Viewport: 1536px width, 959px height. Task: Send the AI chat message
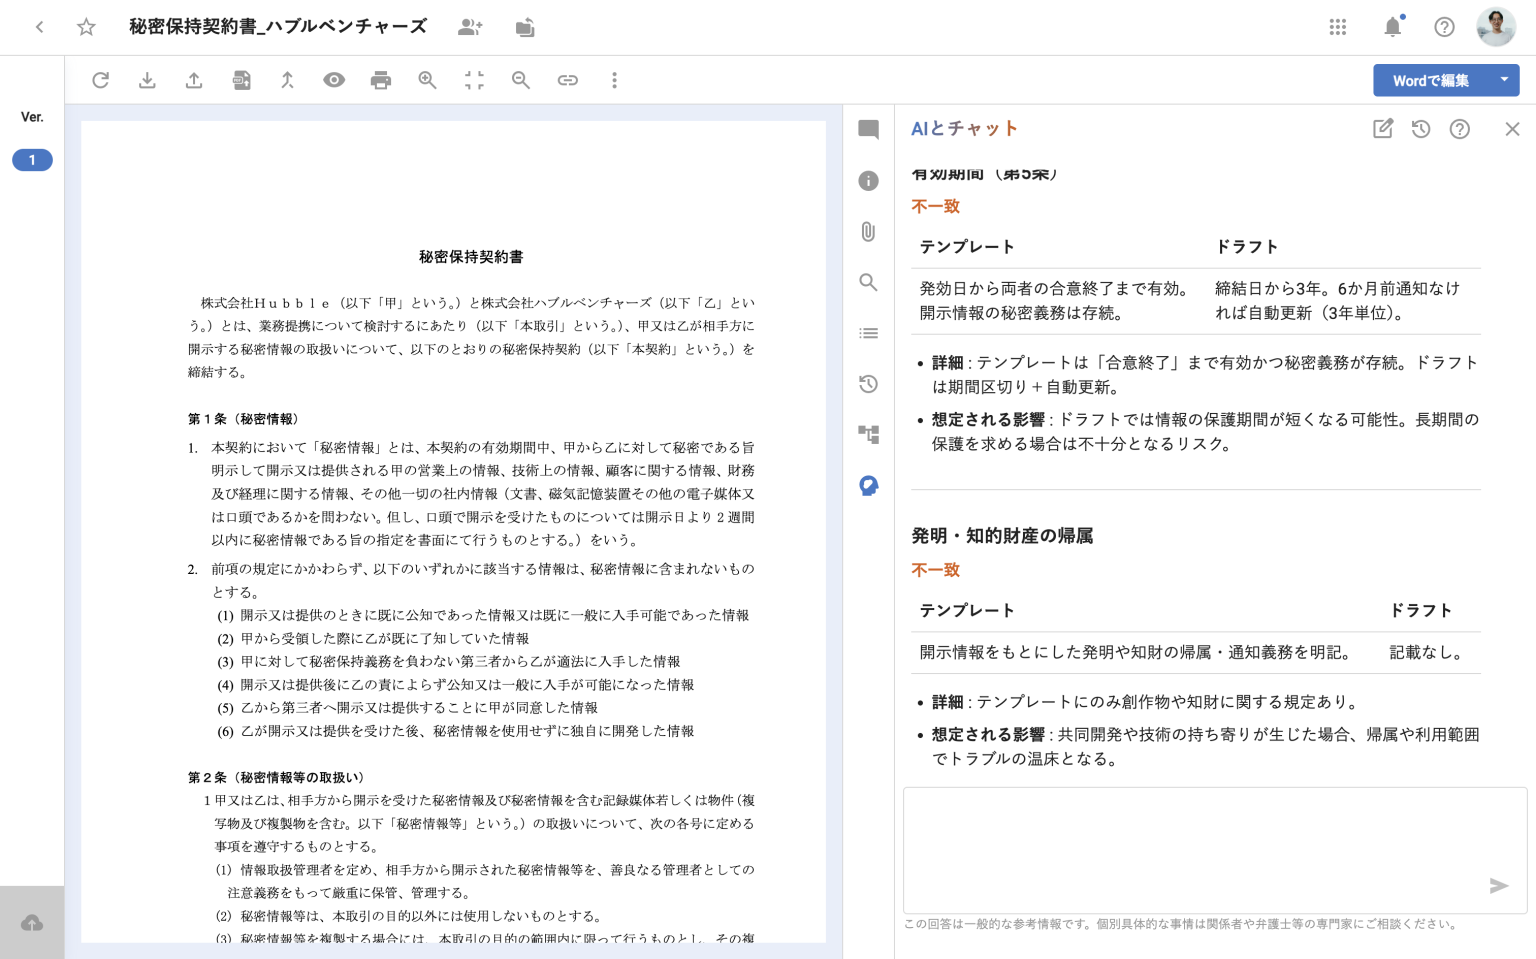point(1498,886)
